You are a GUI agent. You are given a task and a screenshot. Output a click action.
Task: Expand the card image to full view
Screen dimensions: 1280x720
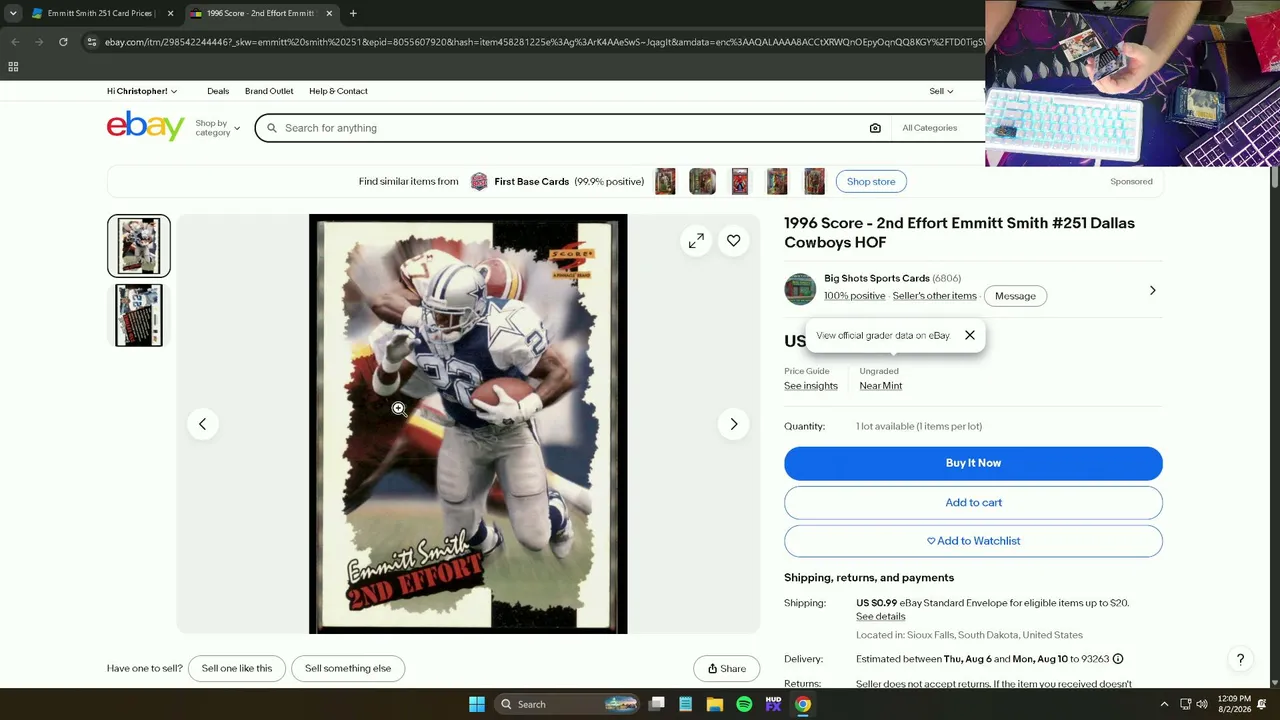696,241
